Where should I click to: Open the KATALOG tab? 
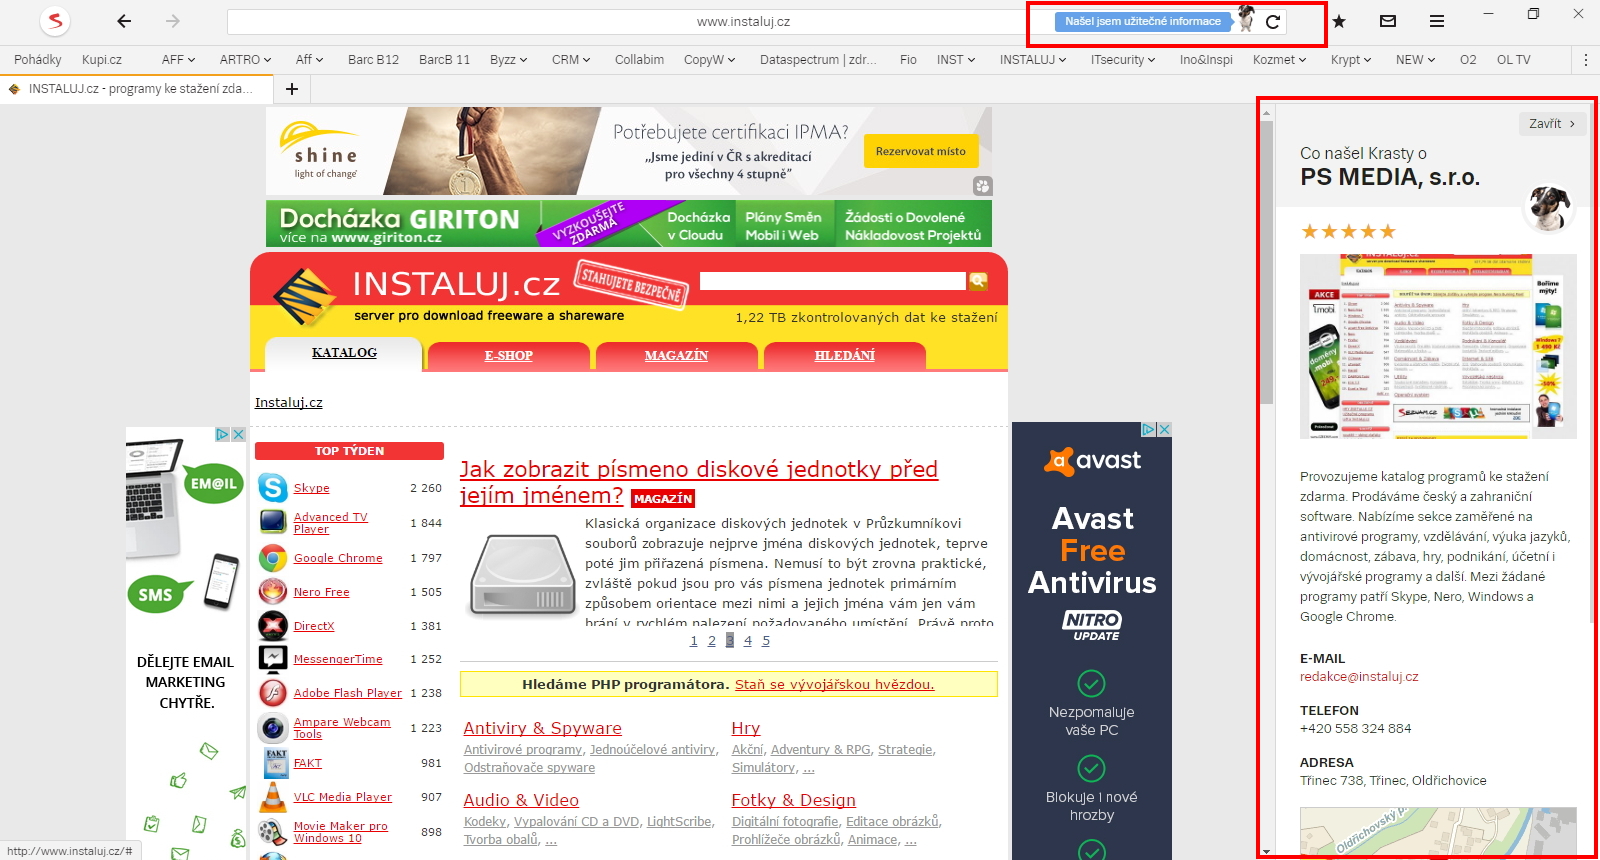pos(344,353)
